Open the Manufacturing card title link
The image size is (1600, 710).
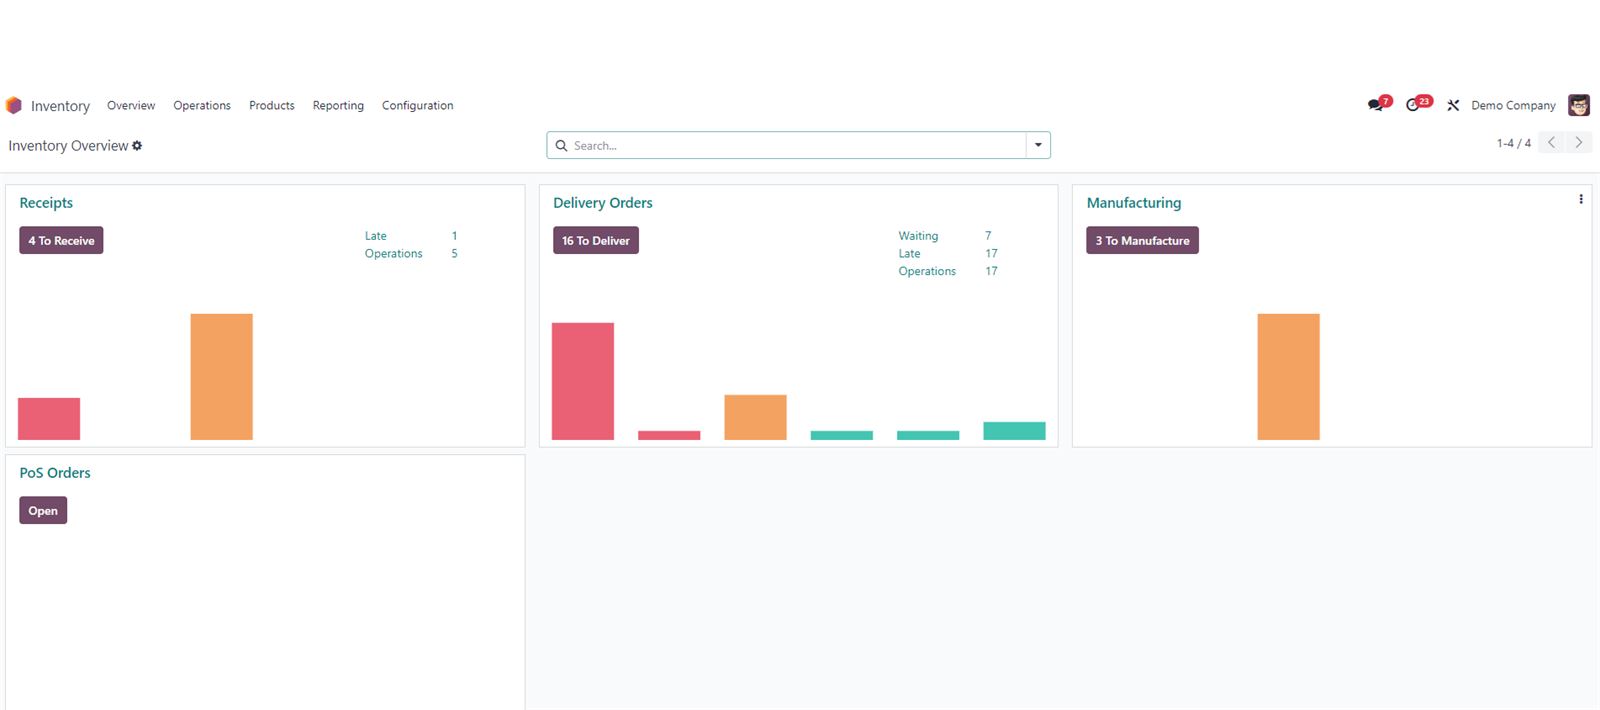1134,203
